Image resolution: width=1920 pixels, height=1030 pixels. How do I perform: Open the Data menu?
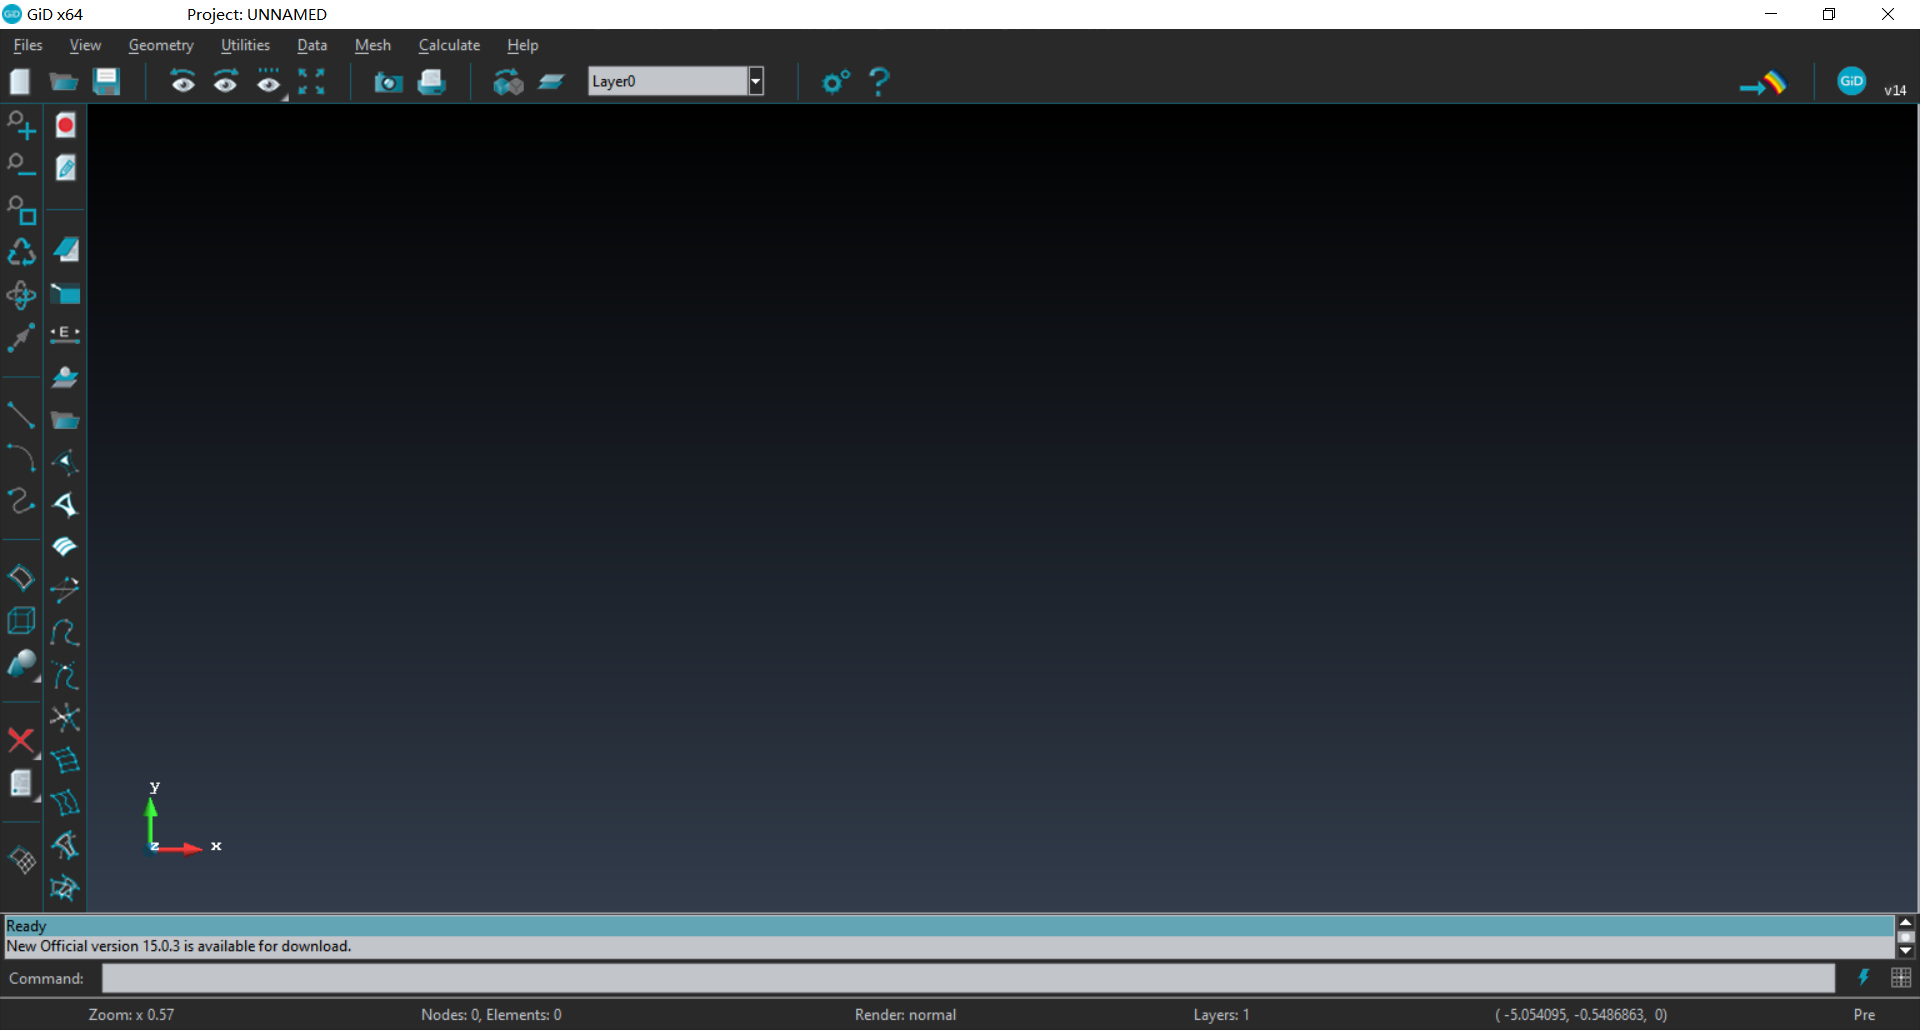(x=312, y=45)
